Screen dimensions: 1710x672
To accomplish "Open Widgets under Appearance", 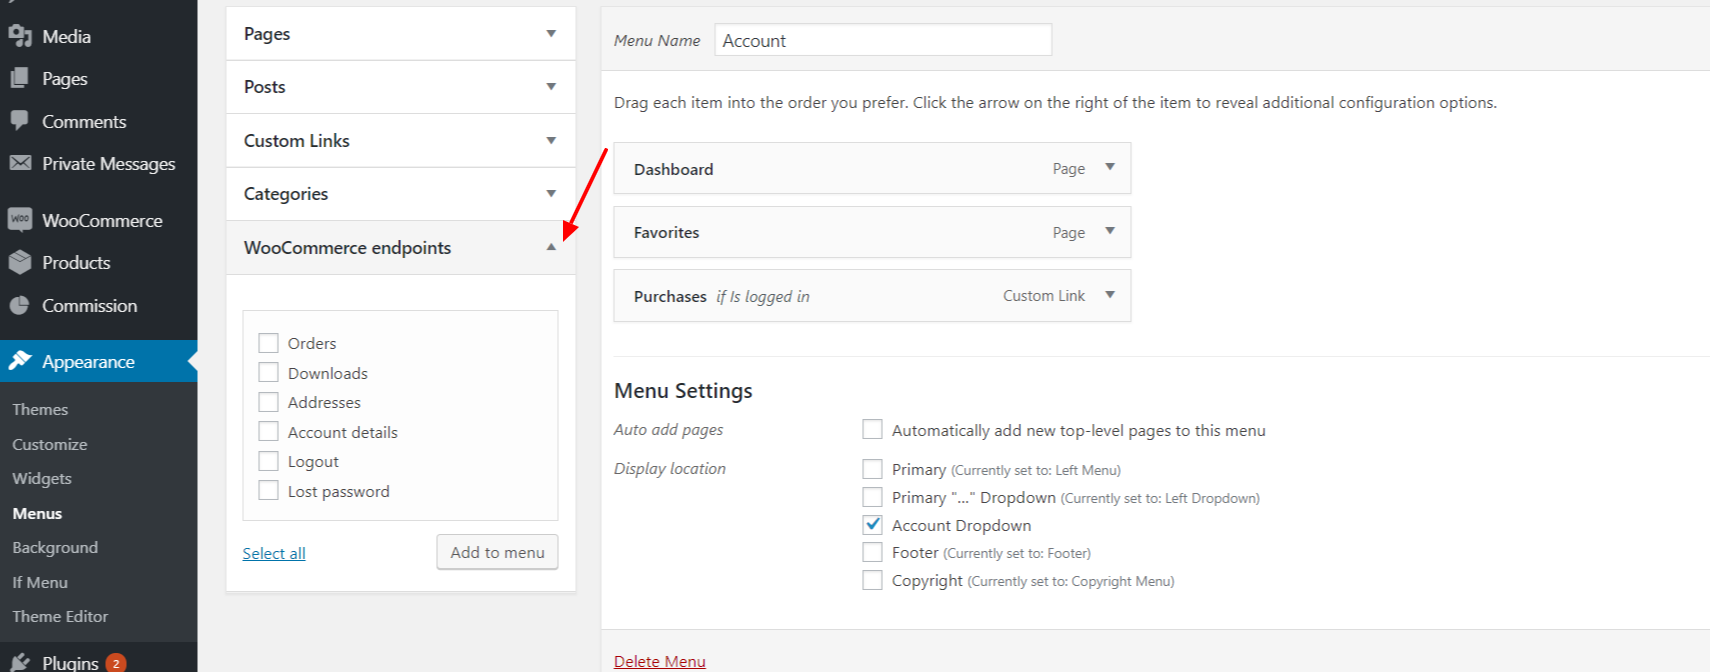I will click(x=42, y=478).
